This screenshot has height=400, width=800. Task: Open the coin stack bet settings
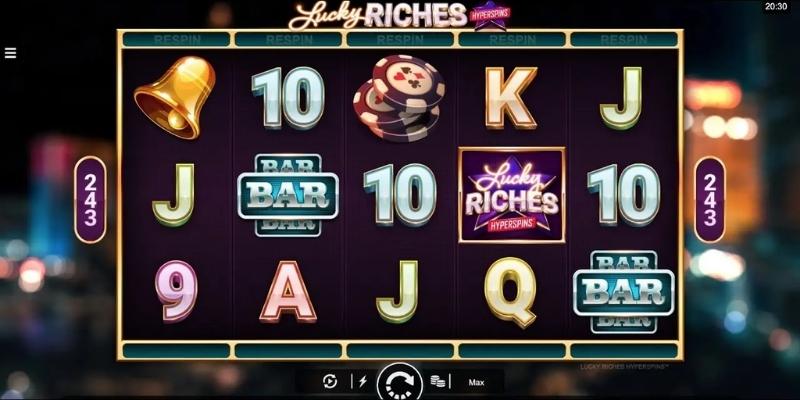[x=437, y=381]
